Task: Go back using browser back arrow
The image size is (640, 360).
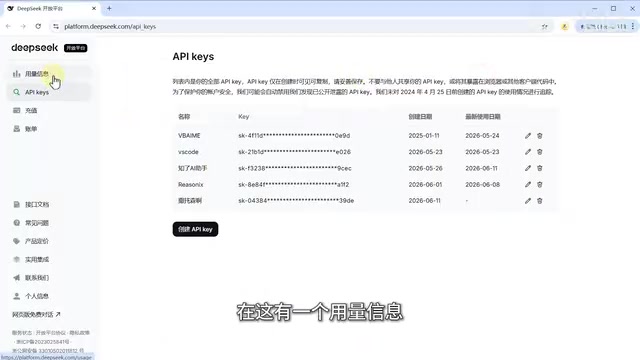Action: pos(9,26)
